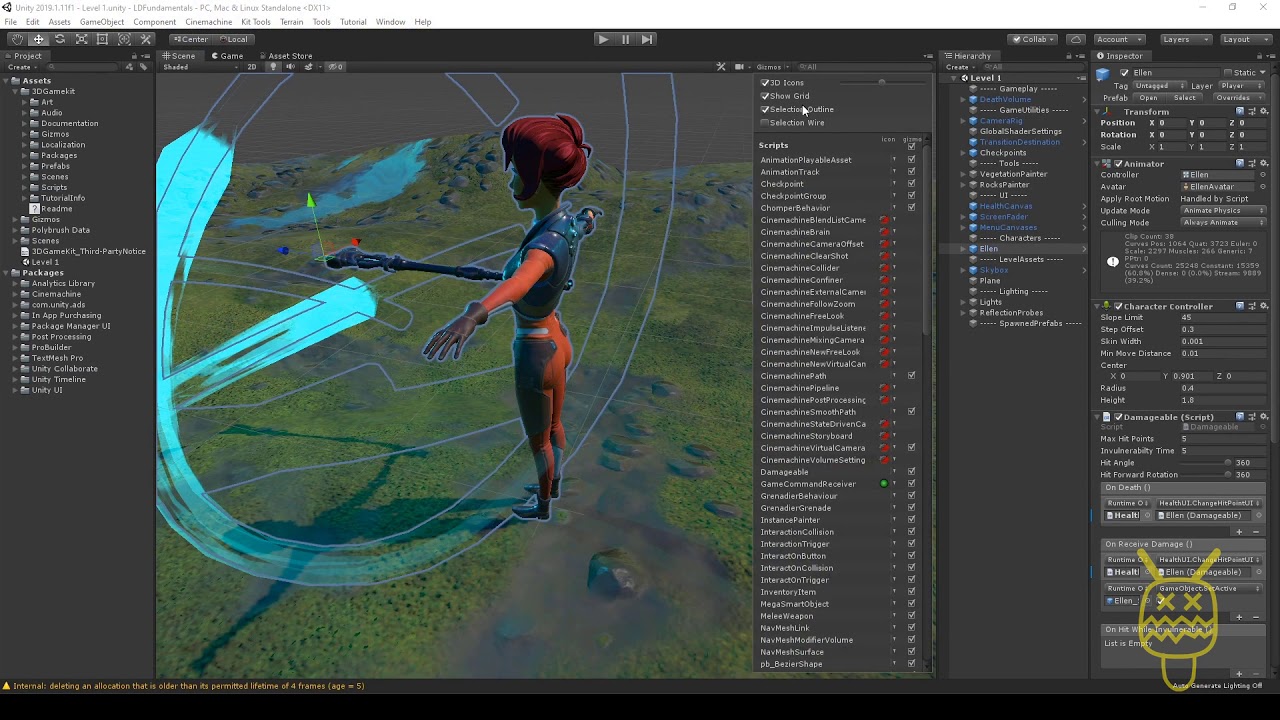Image resolution: width=1280 pixels, height=720 pixels.
Task: Switch to the Game tab
Action: 227,56
